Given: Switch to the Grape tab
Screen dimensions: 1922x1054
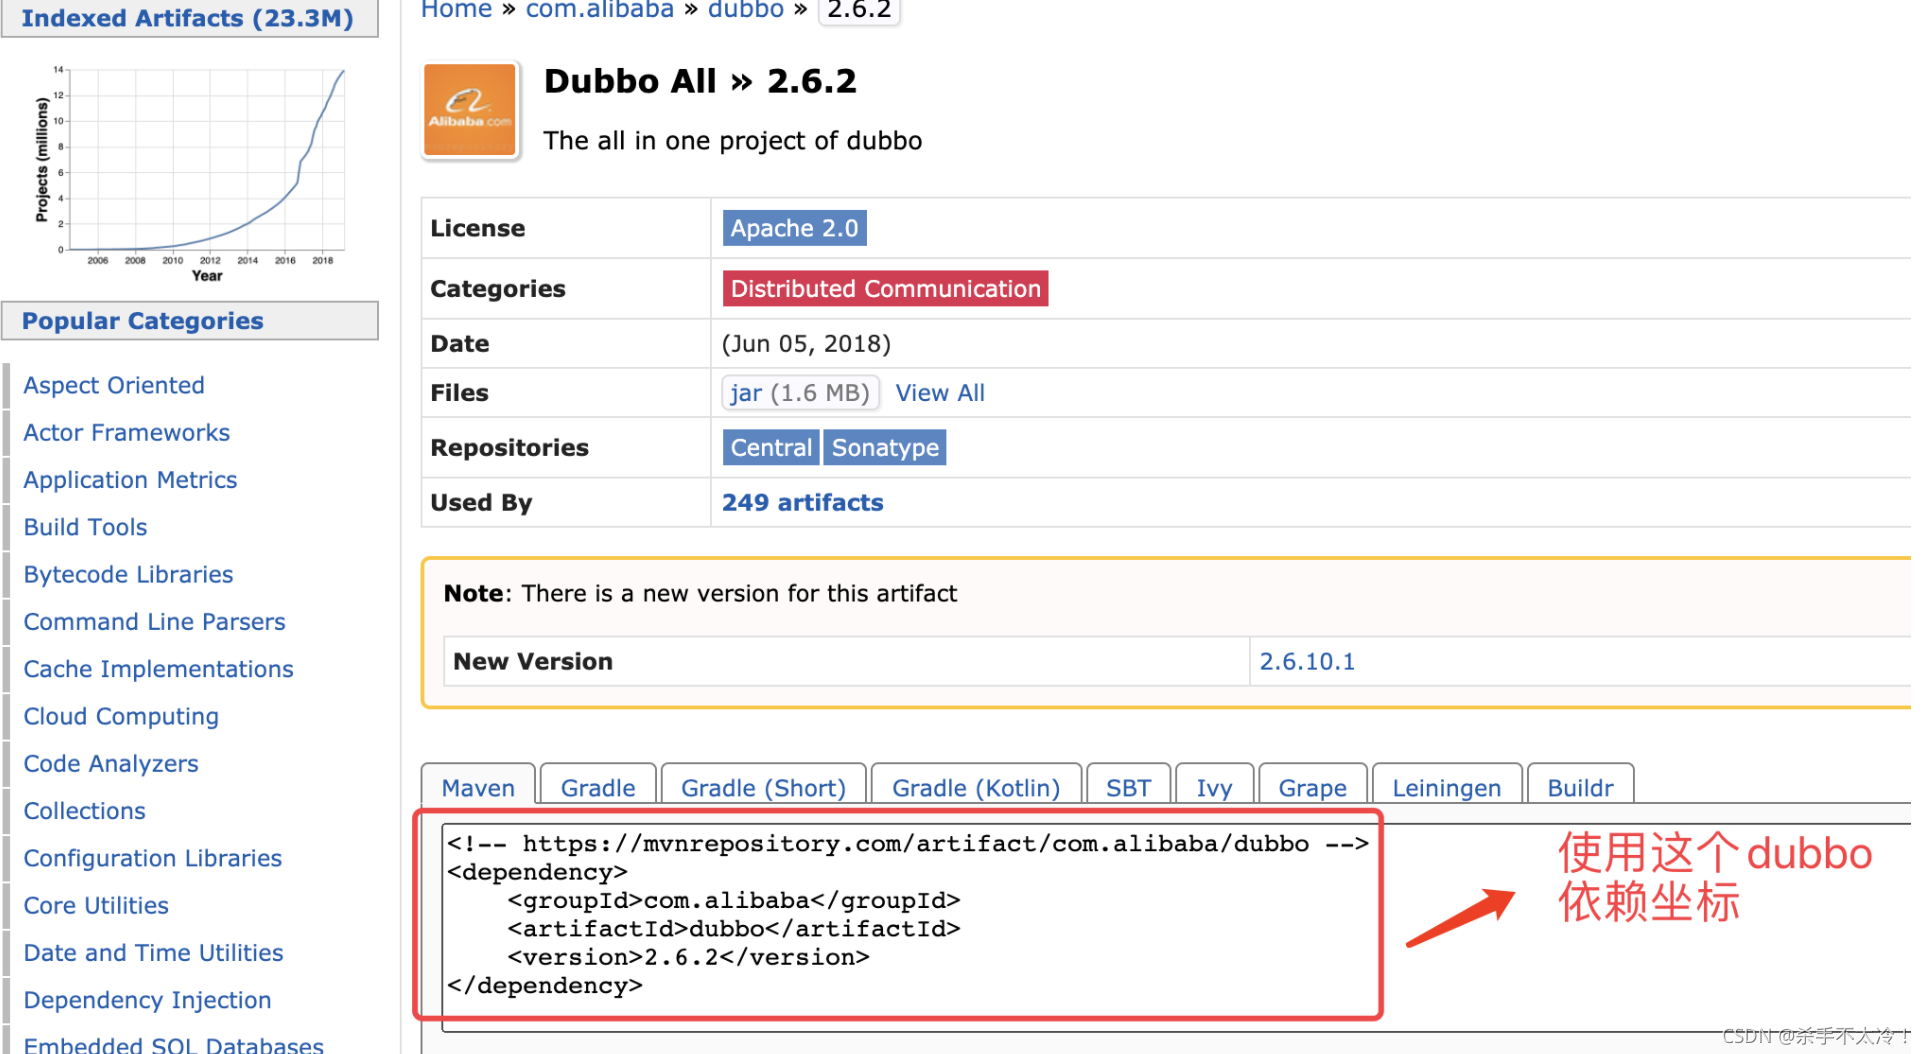Looking at the screenshot, I should click(x=1312, y=787).
